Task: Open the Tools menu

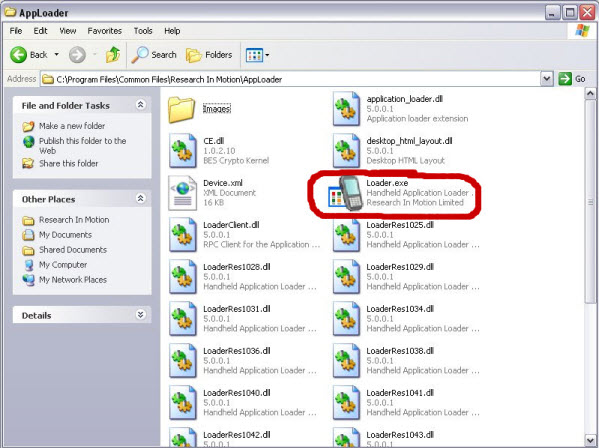Action: [143, 31]
